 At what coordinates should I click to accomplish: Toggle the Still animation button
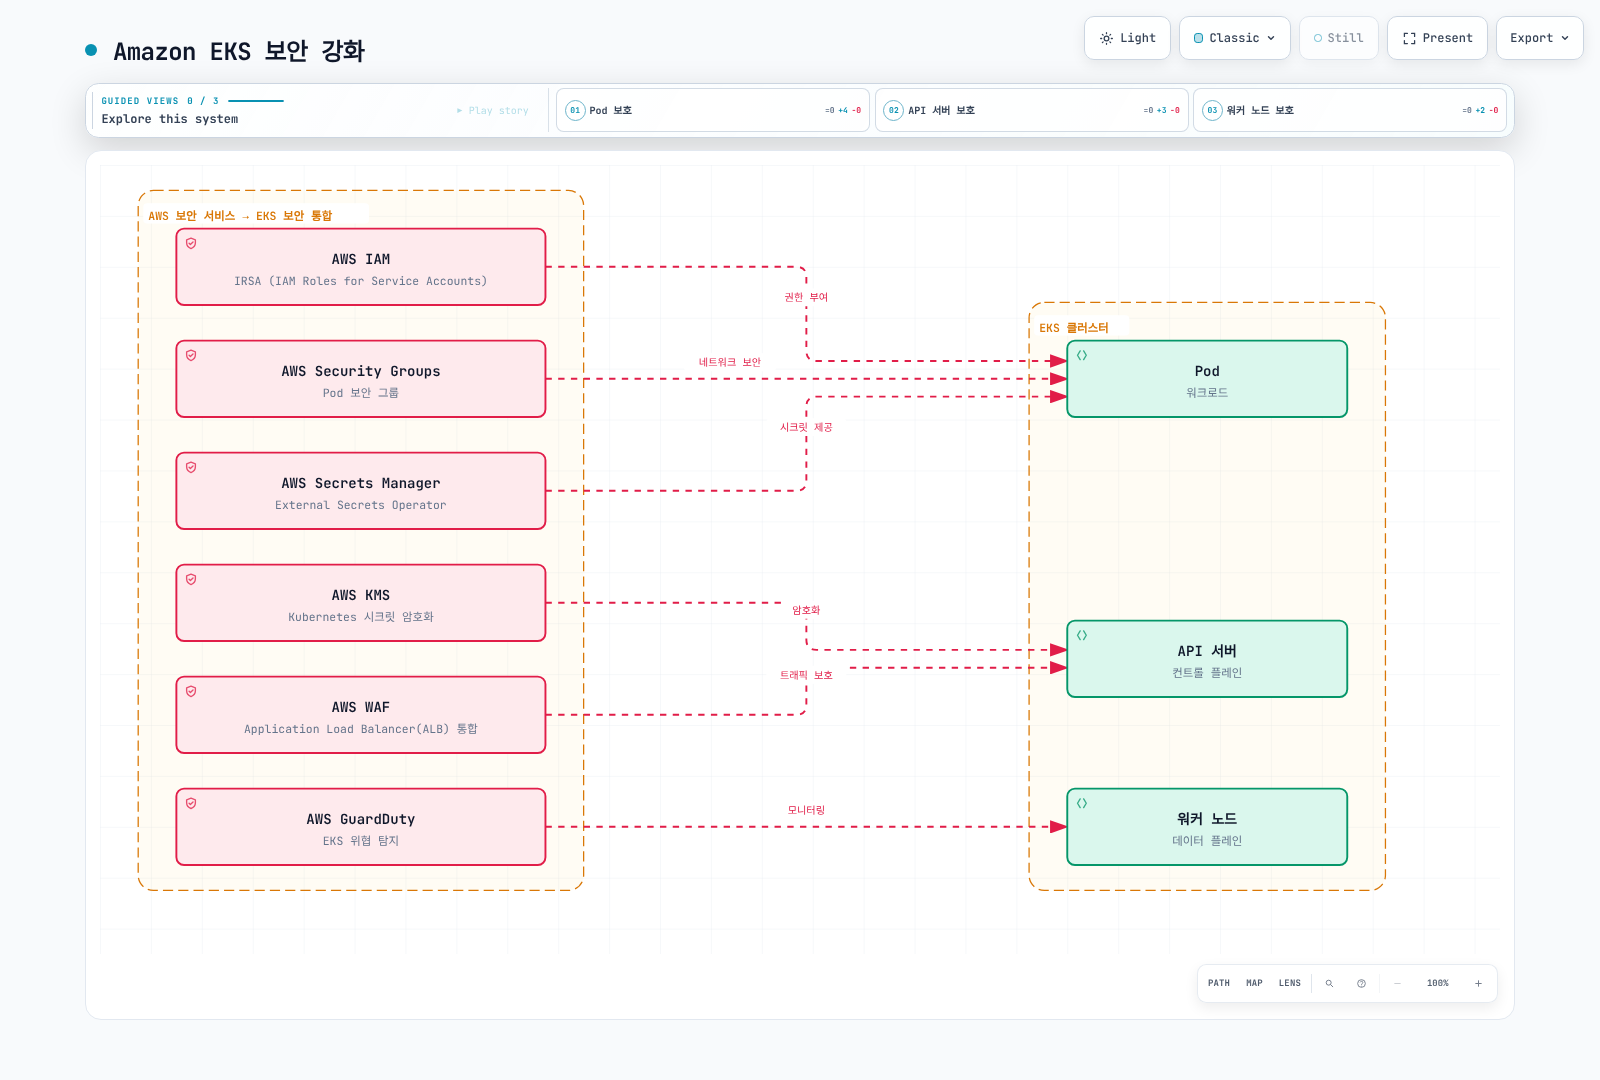(1338, 38)
